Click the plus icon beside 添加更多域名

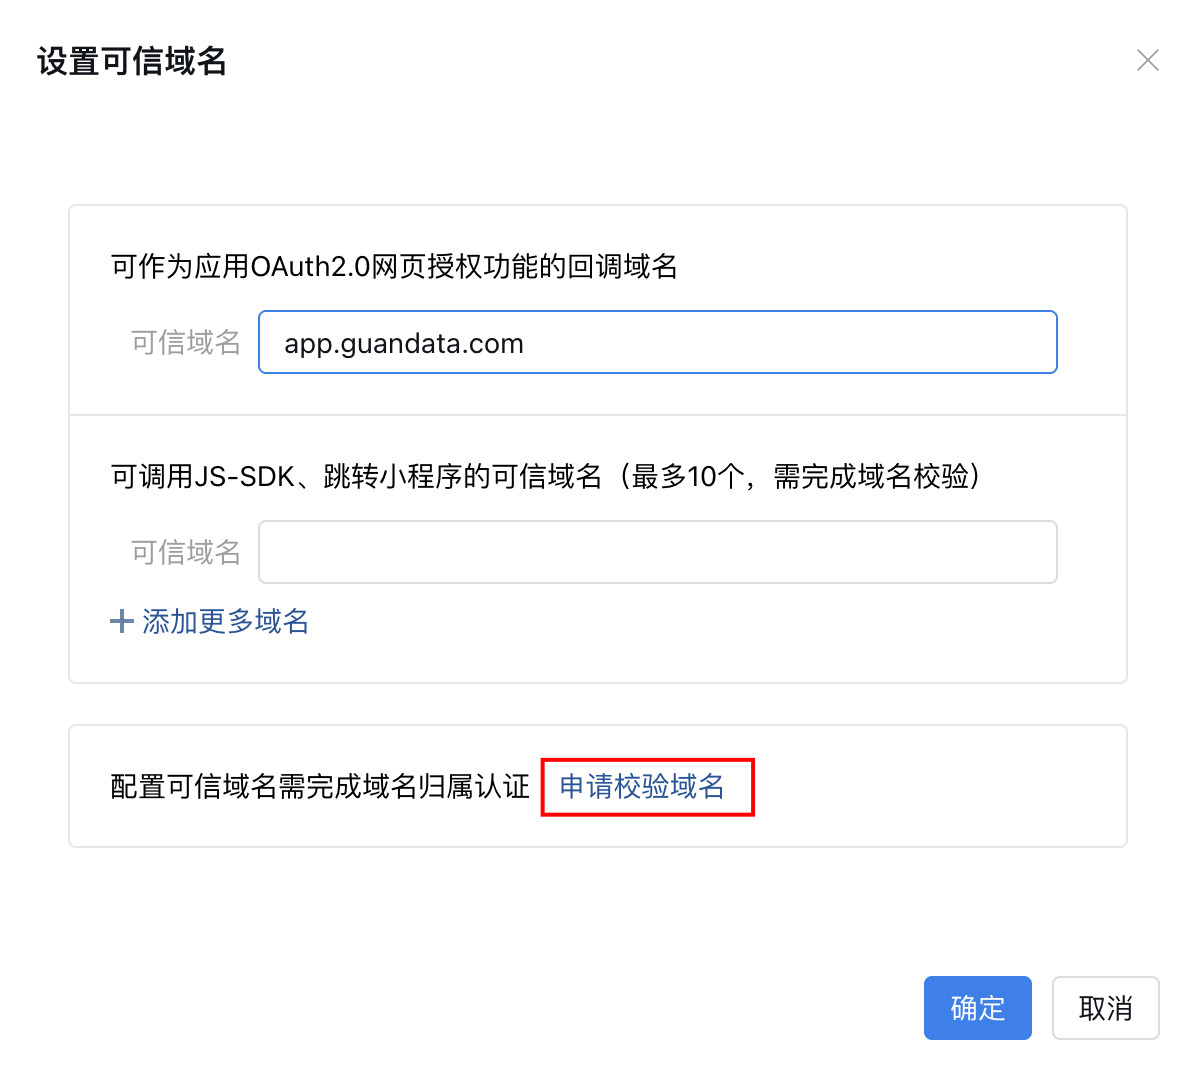(122, 622)
